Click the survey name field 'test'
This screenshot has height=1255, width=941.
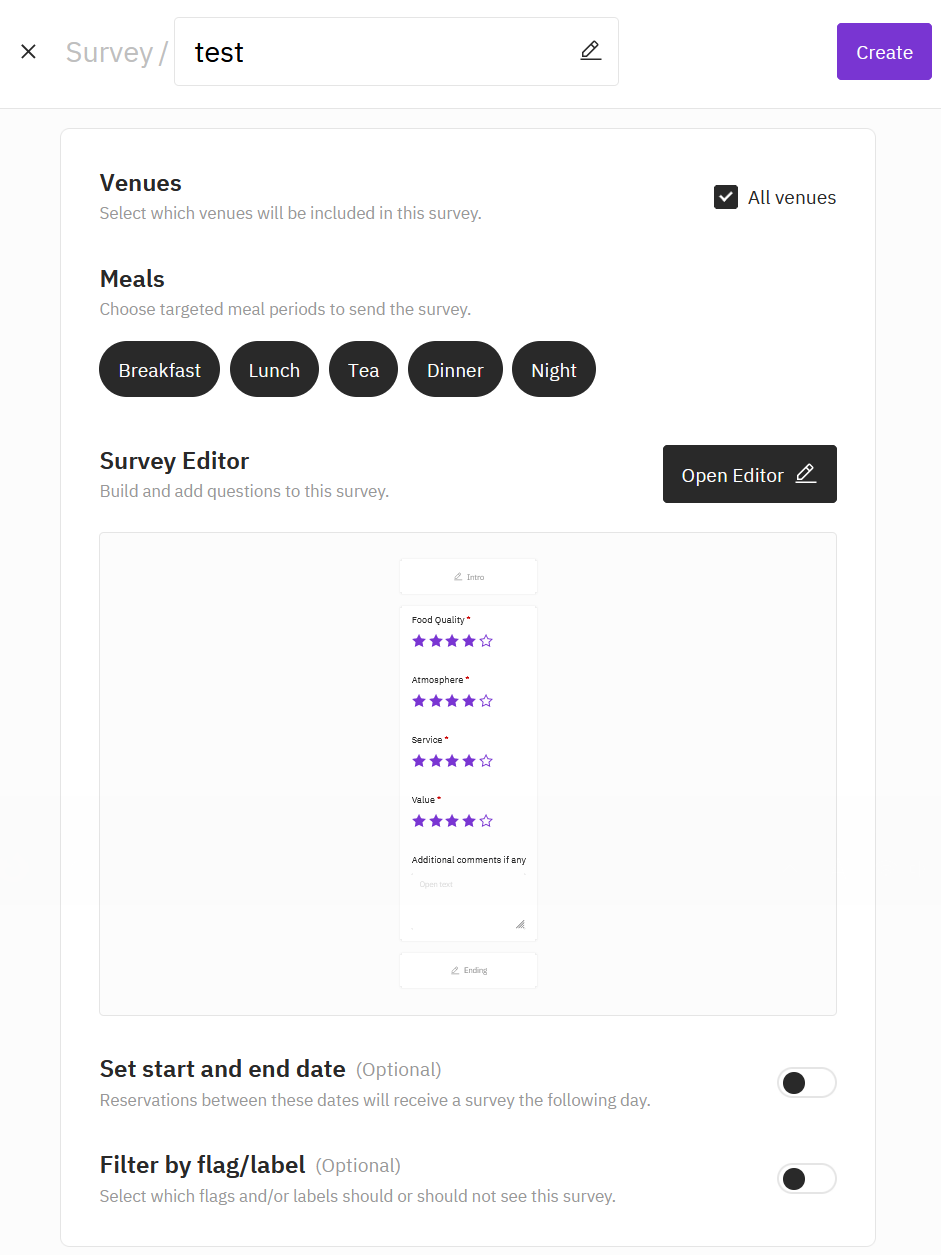point(380,52)
